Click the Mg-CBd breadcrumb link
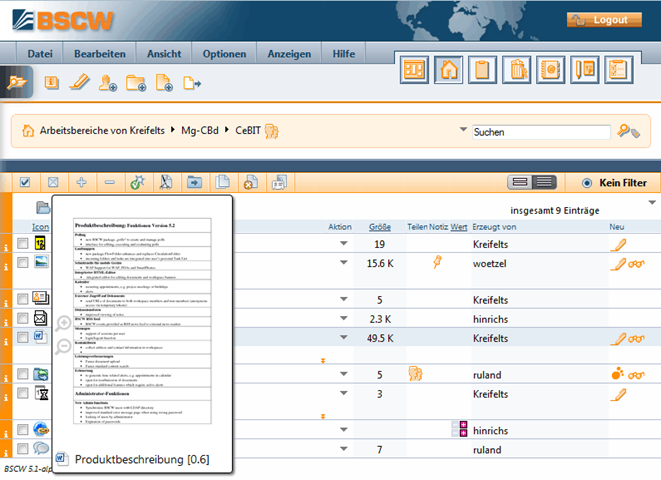This screenshot has height=480, width=661. (200, 131)
